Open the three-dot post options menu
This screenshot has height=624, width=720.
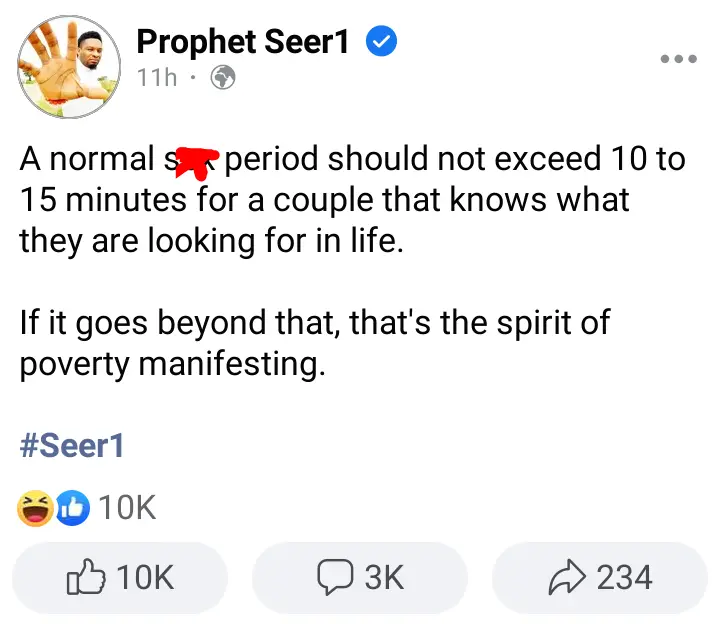[x=678, y=59]
